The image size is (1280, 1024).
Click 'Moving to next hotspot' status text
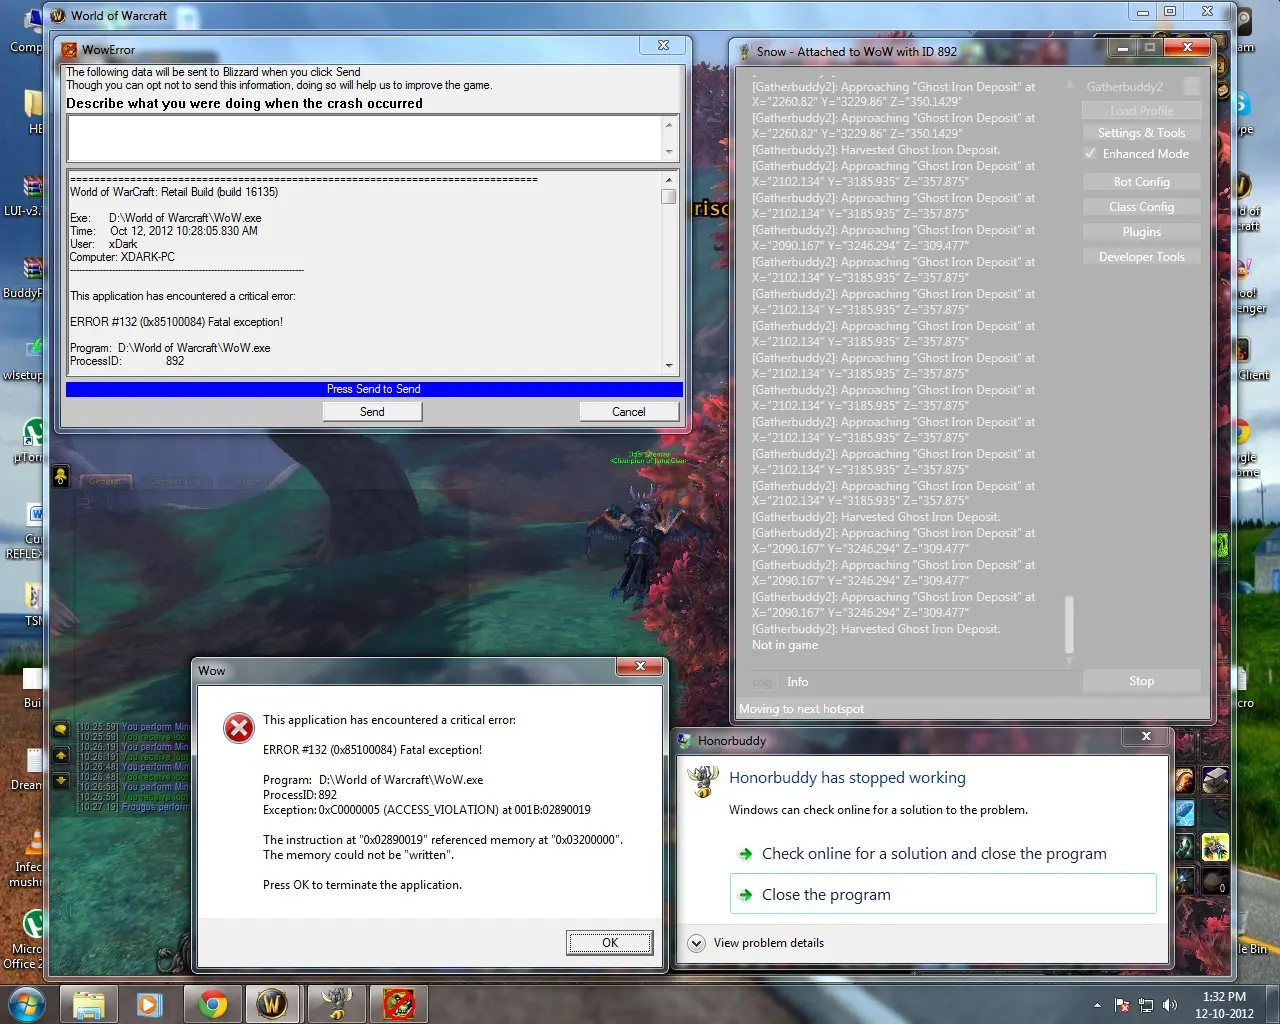pyautogui.click(x=801, y=709)
